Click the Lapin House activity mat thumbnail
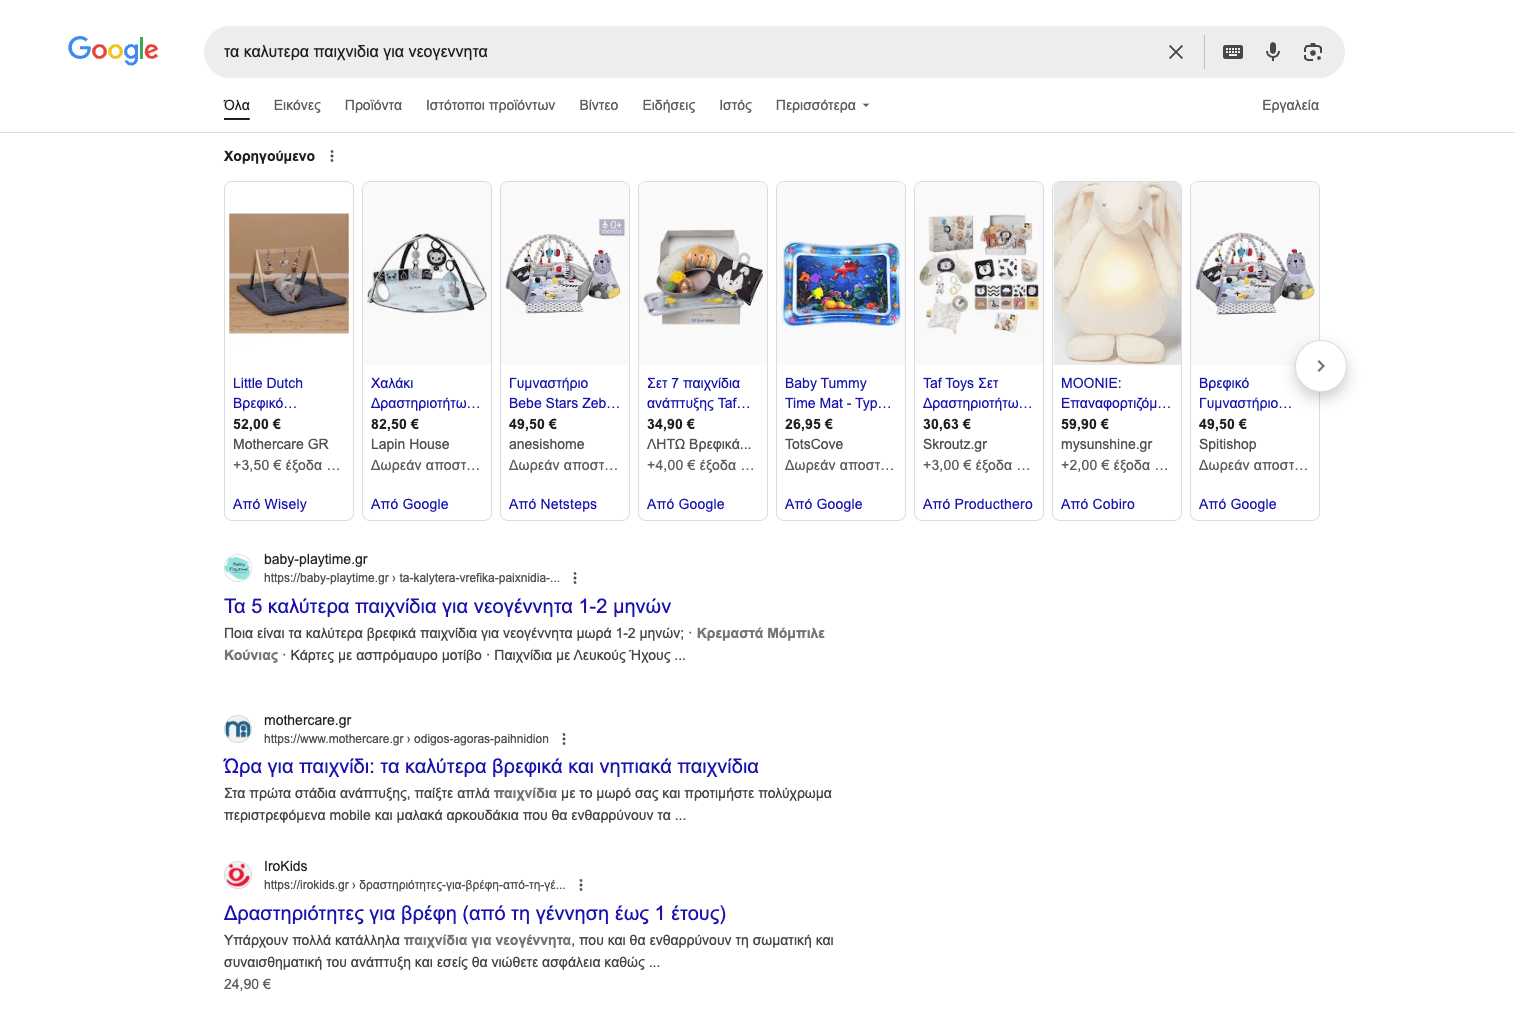The height and width of the screenshot is (1010, 1515). click(x=427, y=273)
